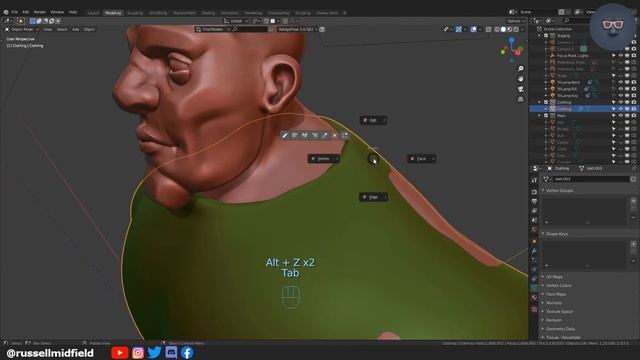Toggle viewport overlays button
640x360 pixels.
click(473, 29)
